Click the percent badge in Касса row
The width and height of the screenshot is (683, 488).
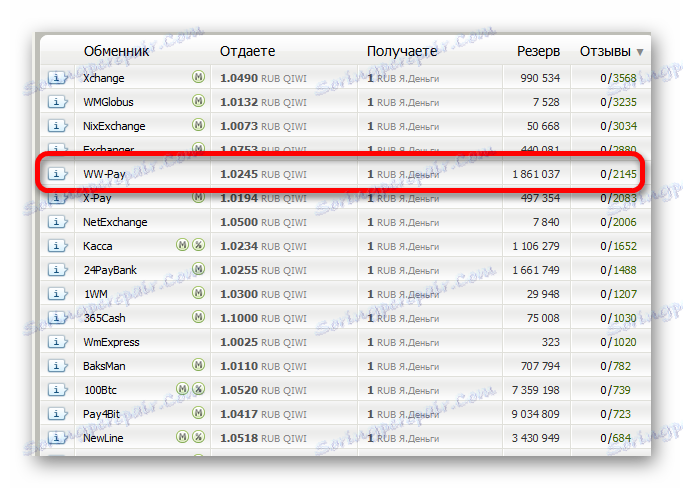point(198,245)
